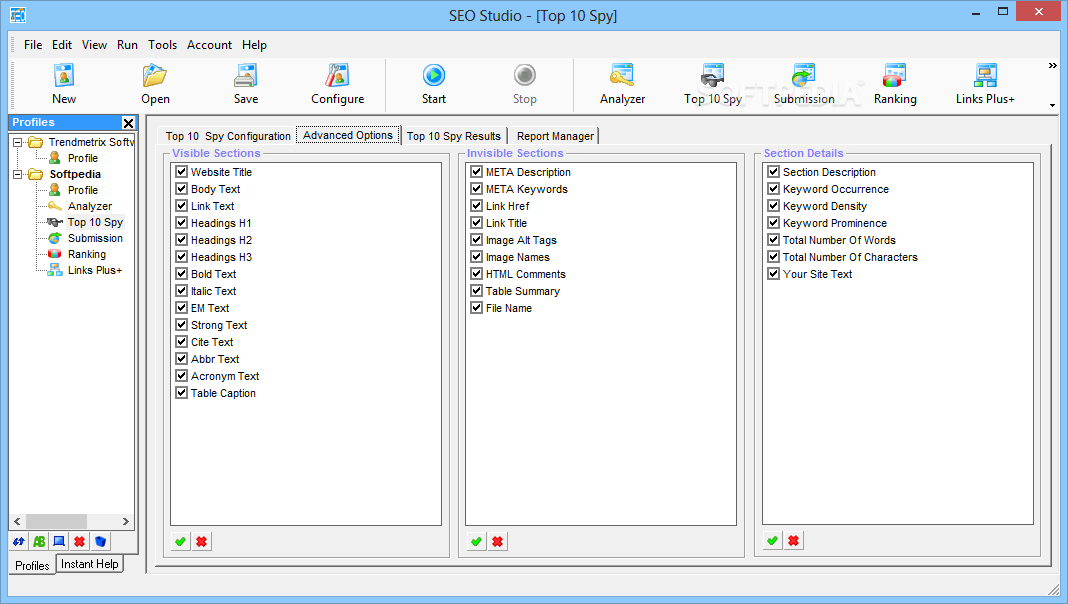Collapse the Trendmetrix Software tree node
Screen dimensions: 1068x604
point(18,142)
